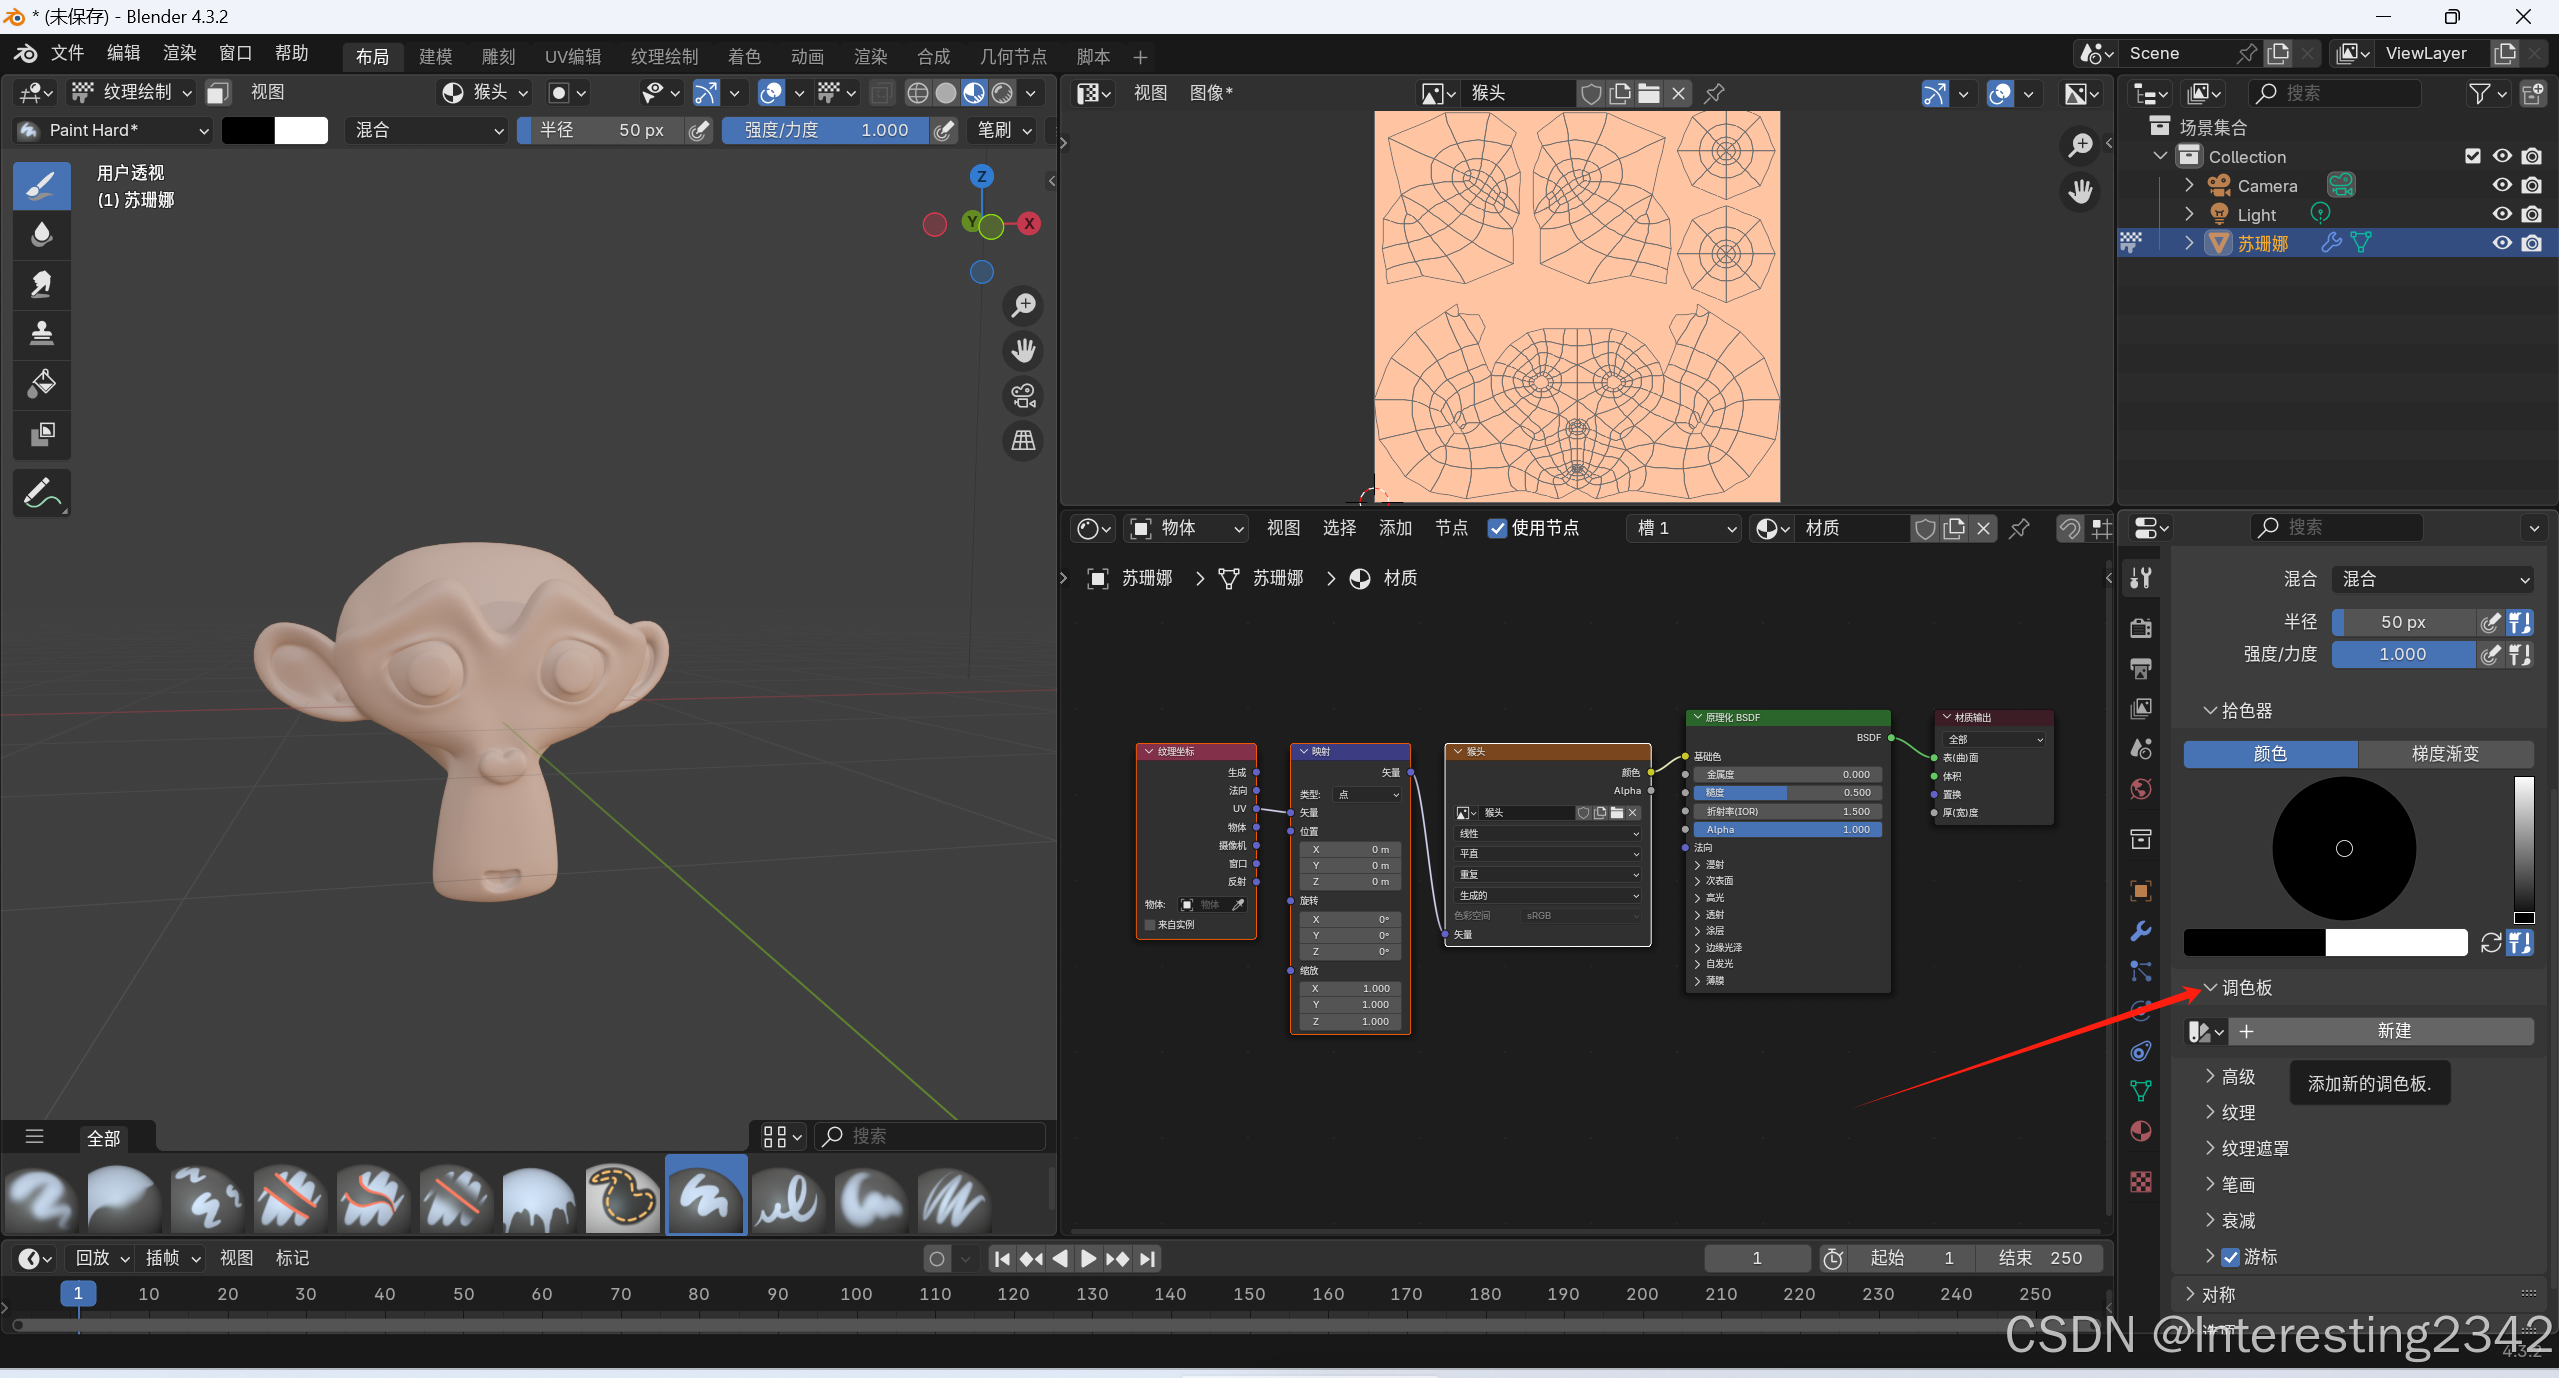The width and height of the screenshot is (2559, 1378).
Task: Select the Annotate pencil tool
Action: click(x=41, y=493)
